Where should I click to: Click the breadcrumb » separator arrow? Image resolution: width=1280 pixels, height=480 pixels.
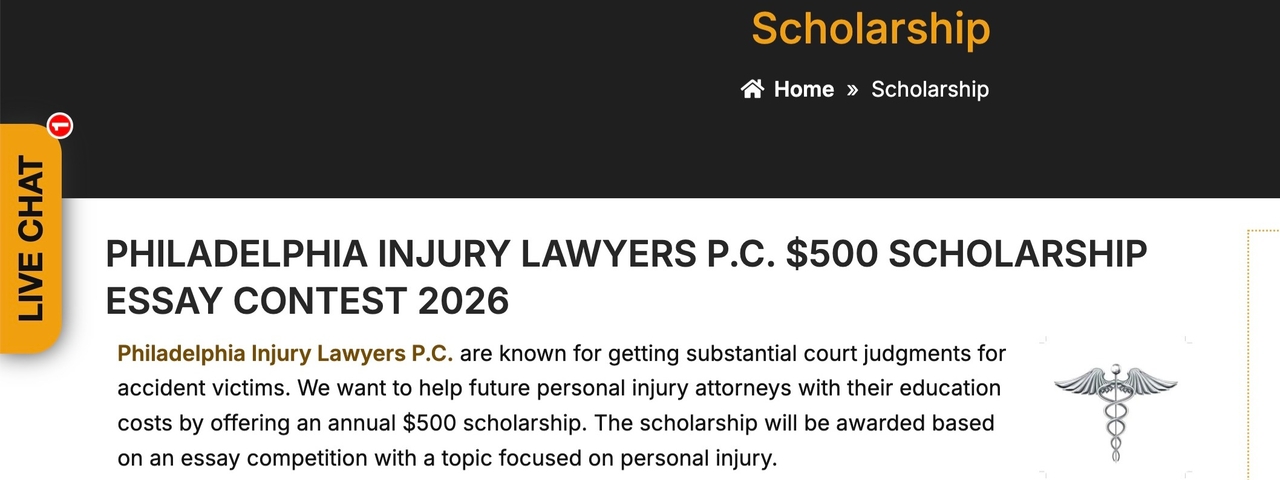click(852, 89)
